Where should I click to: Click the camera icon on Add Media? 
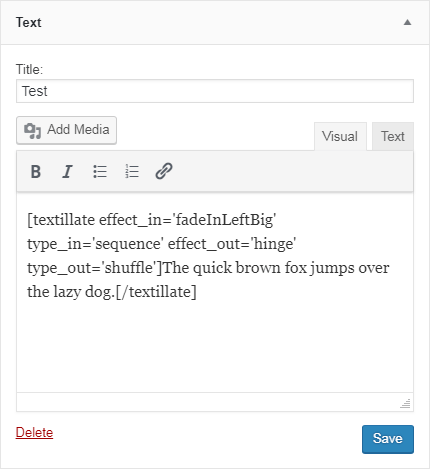(x=32, y=130)
